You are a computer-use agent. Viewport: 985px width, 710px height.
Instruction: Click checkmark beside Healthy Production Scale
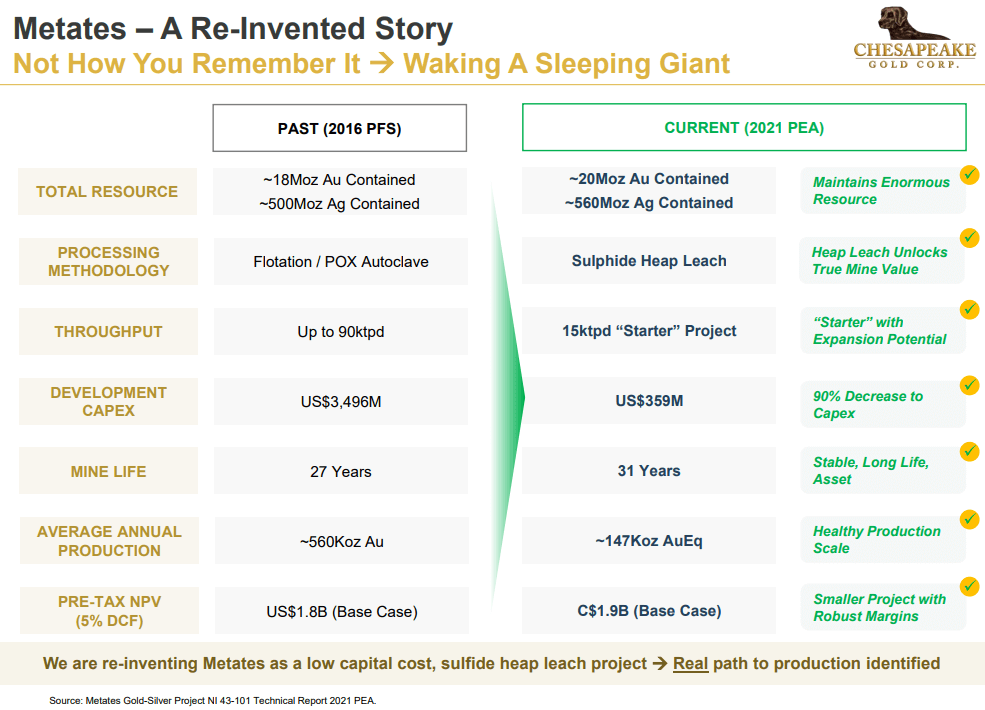[x=969, y=519]
